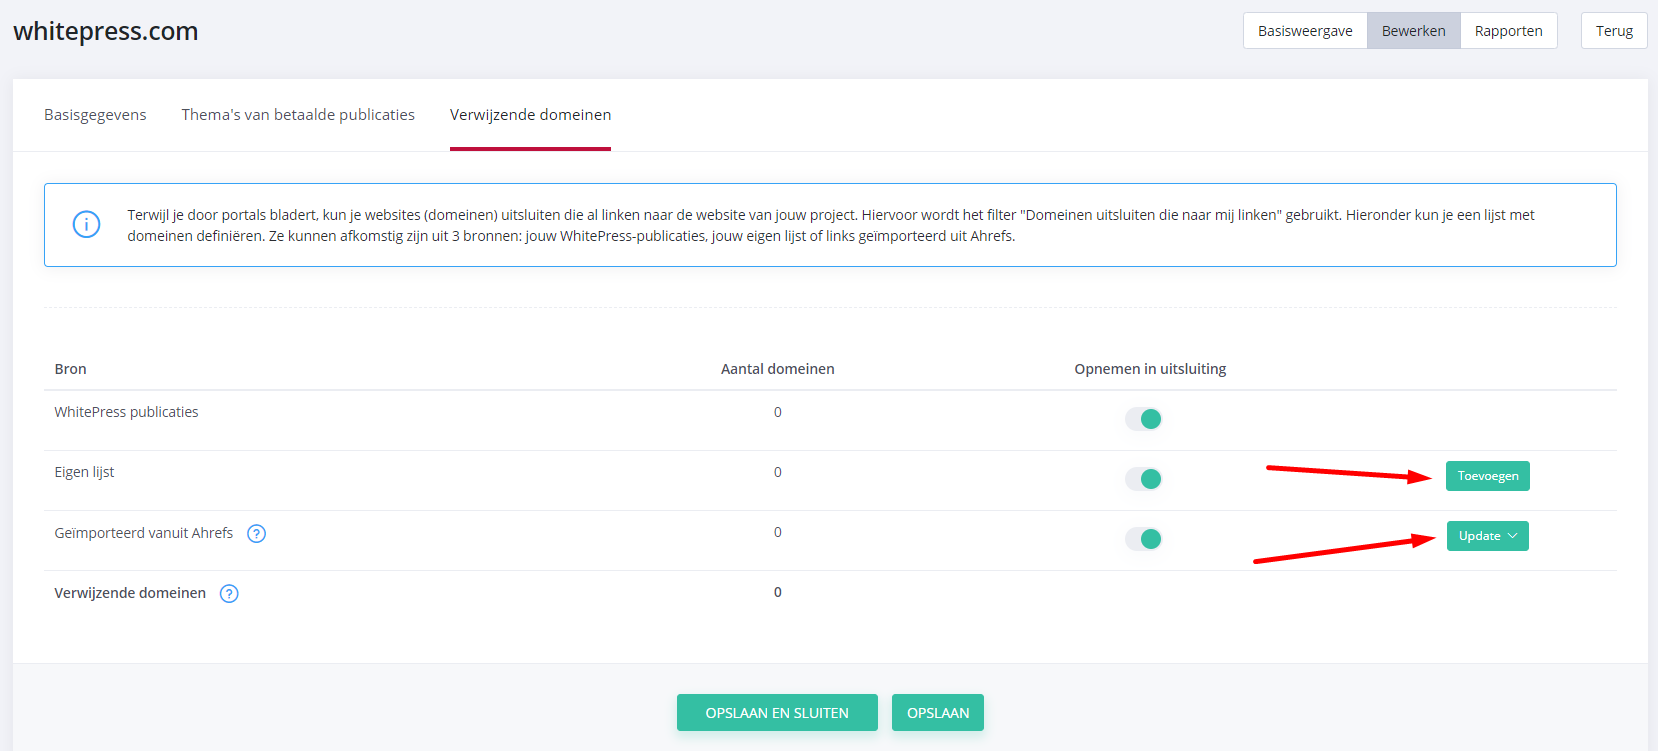Viewport: 1658px width, 751px height.
Task: Open the help icon next to Verwijzende domeinen total
Action: tap(229, 594)
